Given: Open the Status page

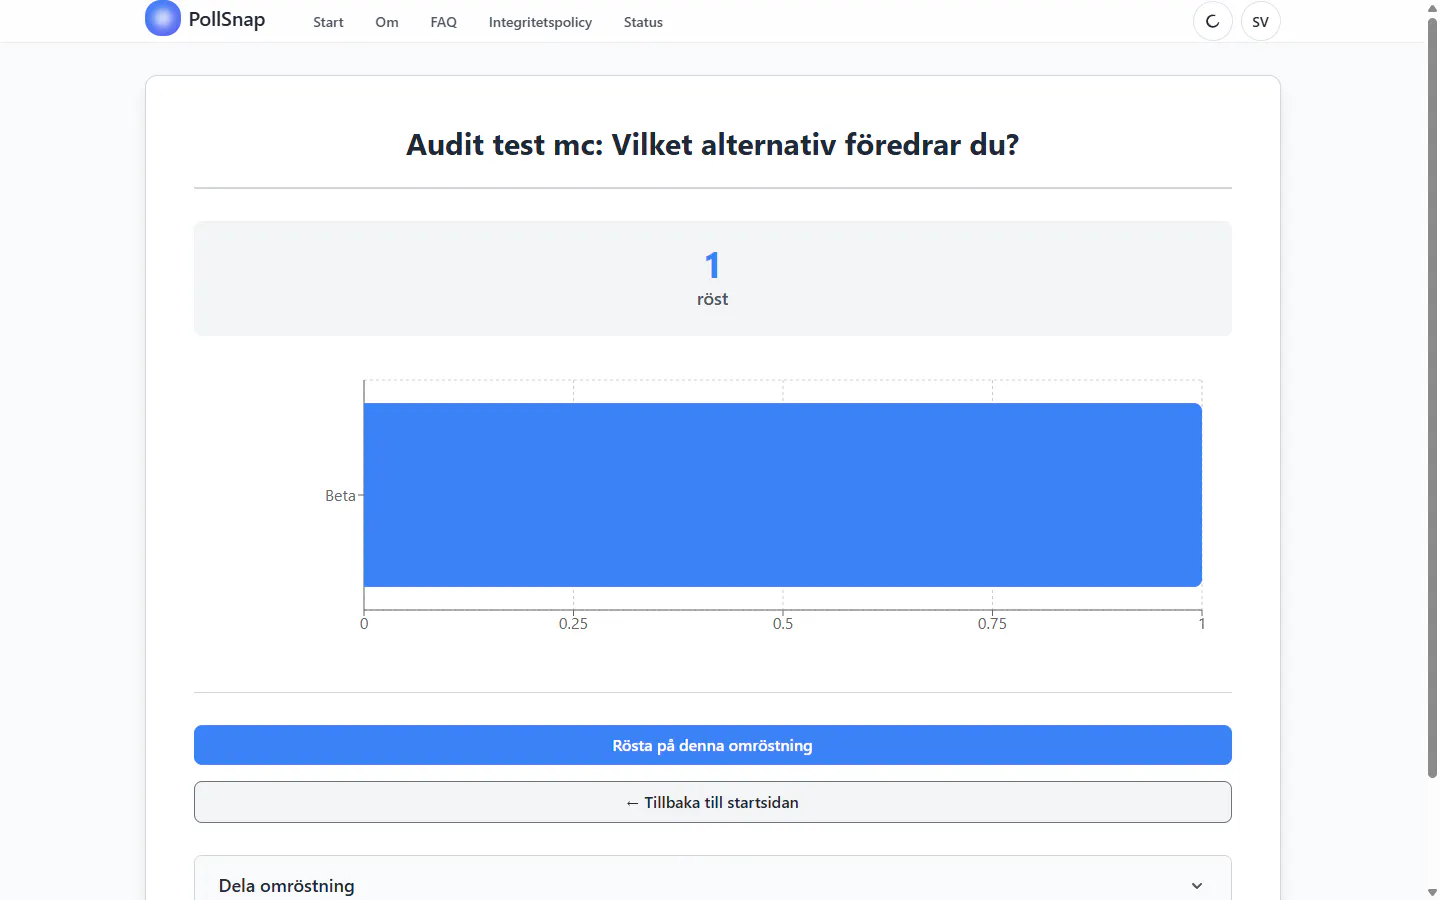Looking at the screenshot, I should point(643,22).
